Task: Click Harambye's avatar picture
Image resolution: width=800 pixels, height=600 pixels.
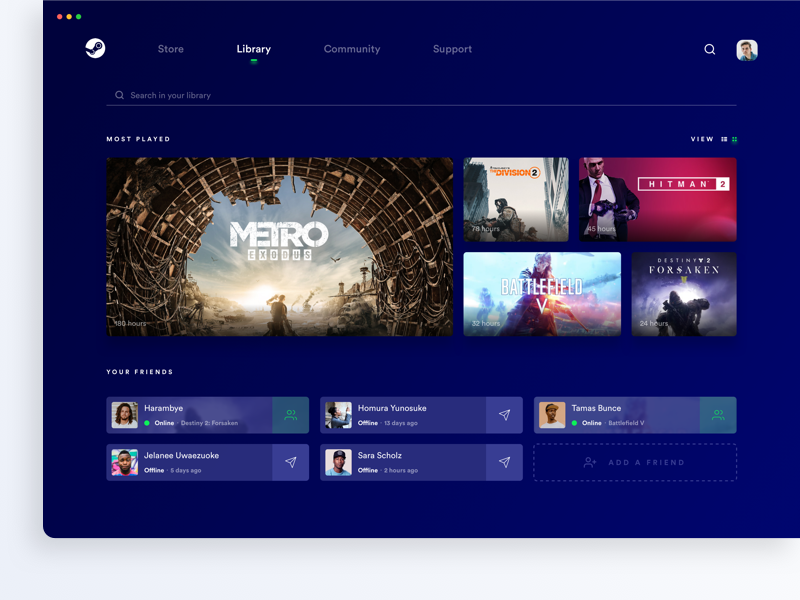Action: click(125, 415)
